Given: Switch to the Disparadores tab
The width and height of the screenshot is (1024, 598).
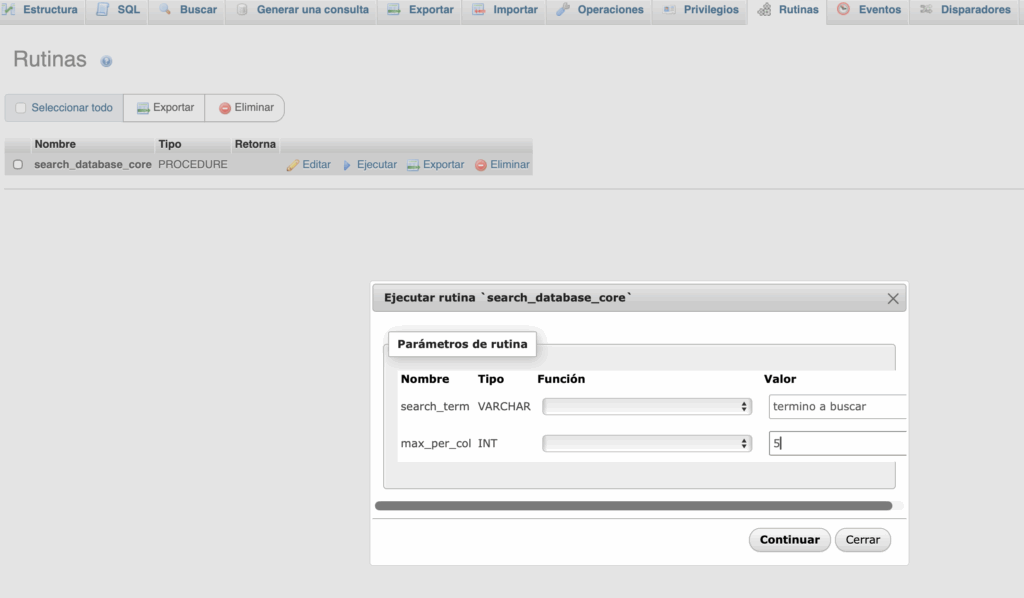Looking at the screenshot, I should coord(966,10).
